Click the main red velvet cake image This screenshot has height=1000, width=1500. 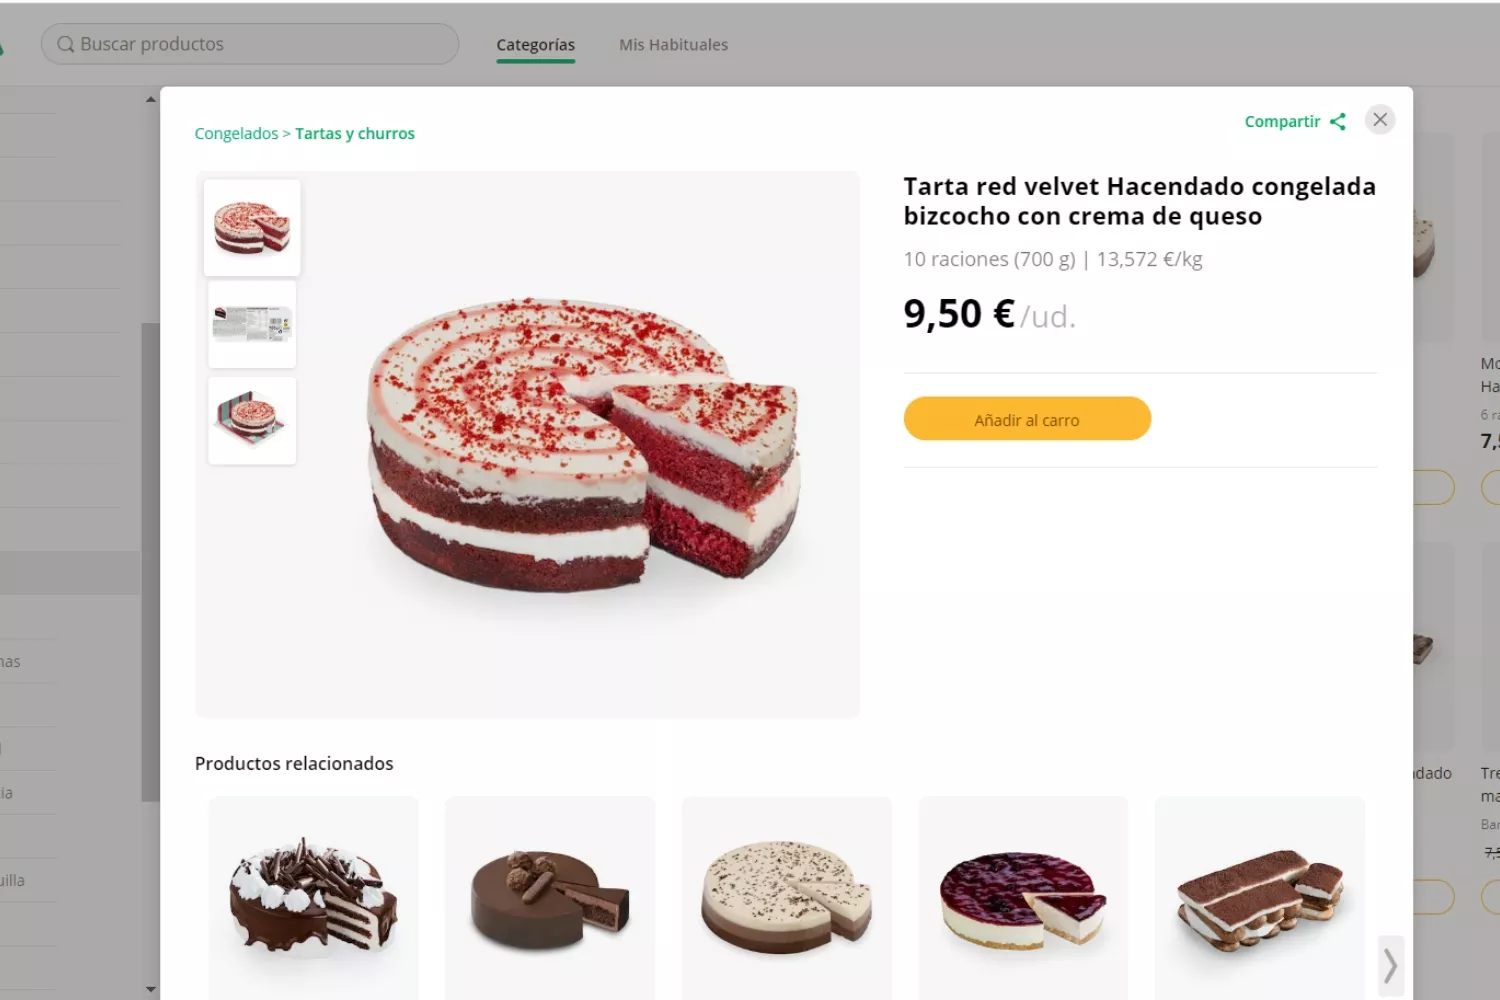point(585,445)
